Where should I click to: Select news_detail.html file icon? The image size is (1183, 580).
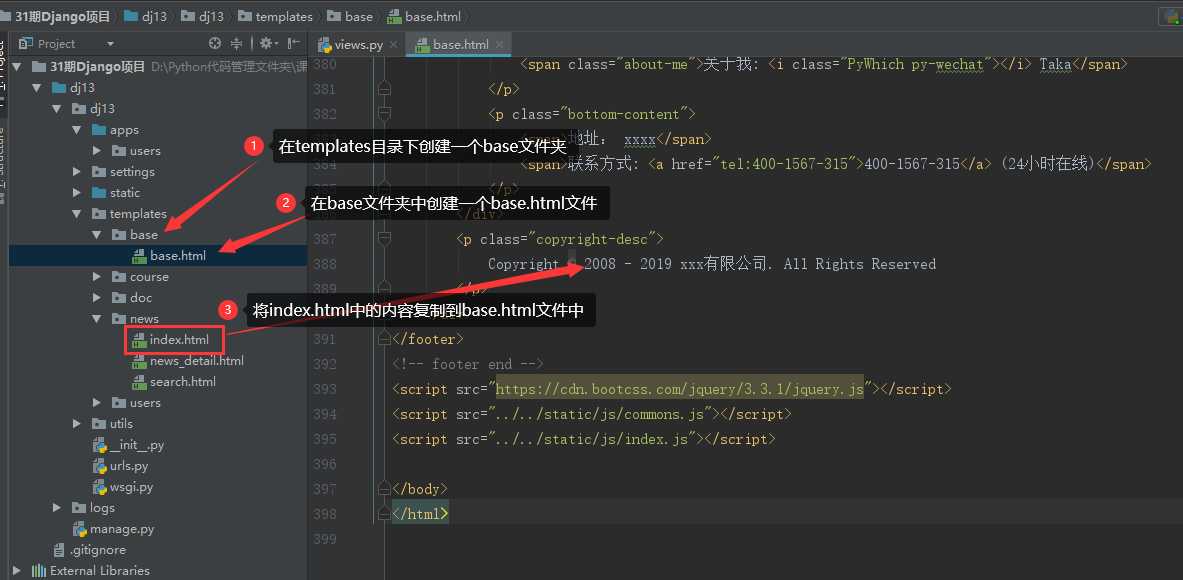[139, 361]
